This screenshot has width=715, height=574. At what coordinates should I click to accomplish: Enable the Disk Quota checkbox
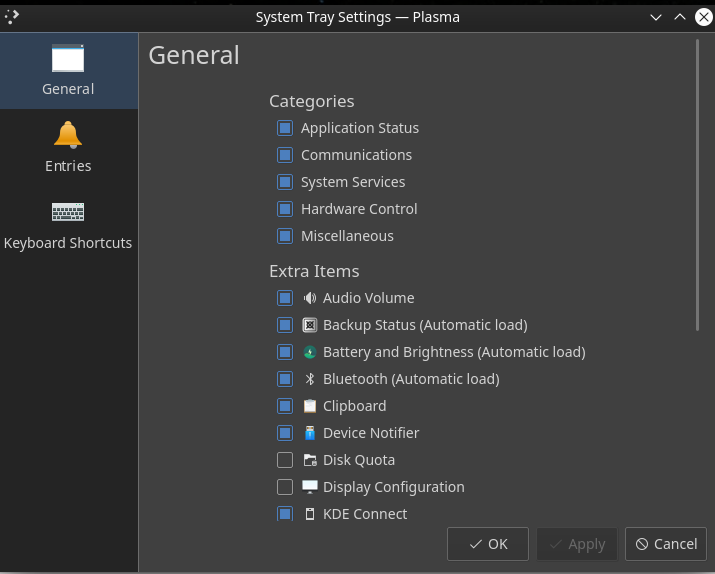pyautogui.click(x=285, y=460)
